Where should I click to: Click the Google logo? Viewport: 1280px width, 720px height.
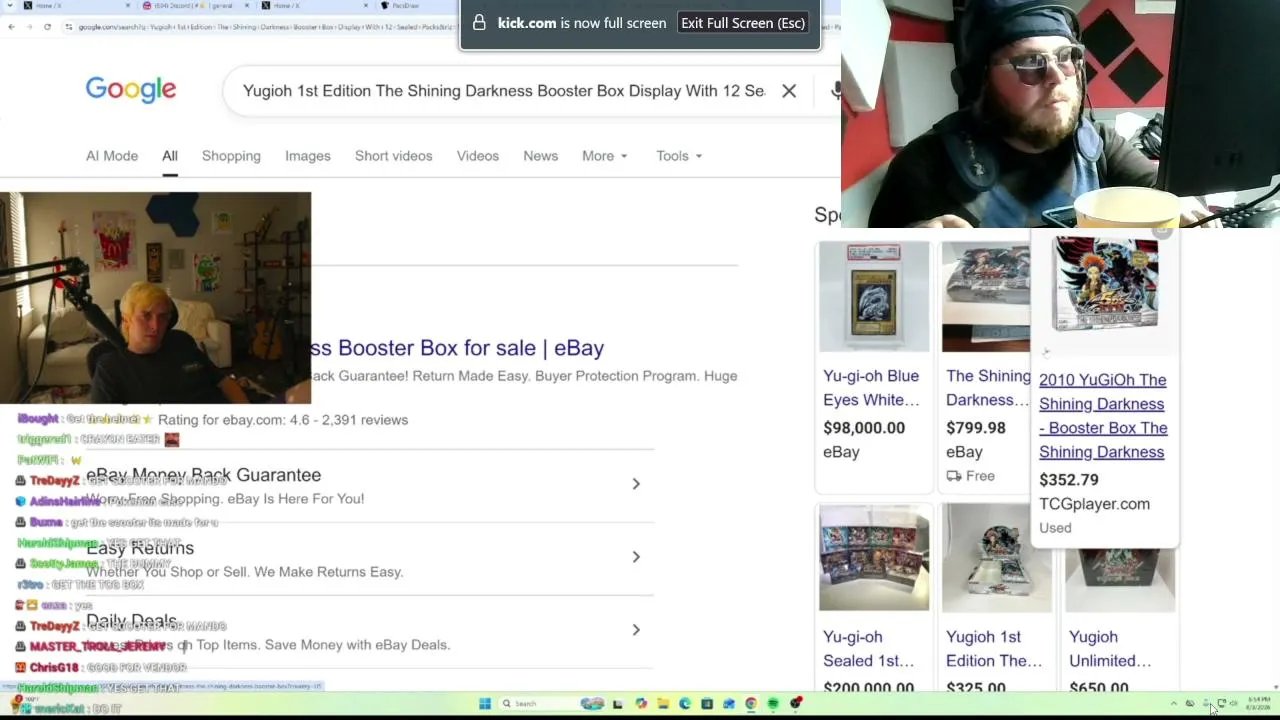(x=131, y=90)
